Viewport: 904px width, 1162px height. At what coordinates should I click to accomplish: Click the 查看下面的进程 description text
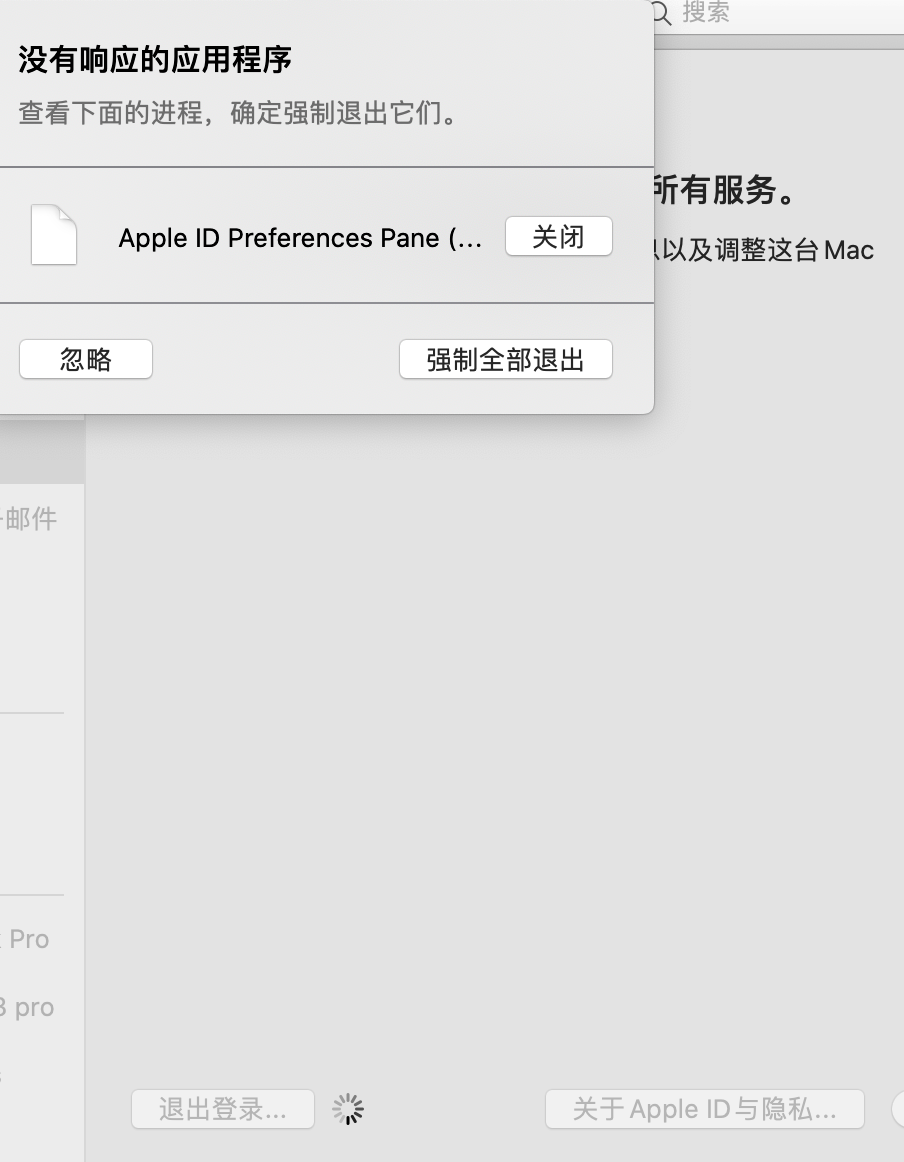pyautogui.click(x=240, y=112)
